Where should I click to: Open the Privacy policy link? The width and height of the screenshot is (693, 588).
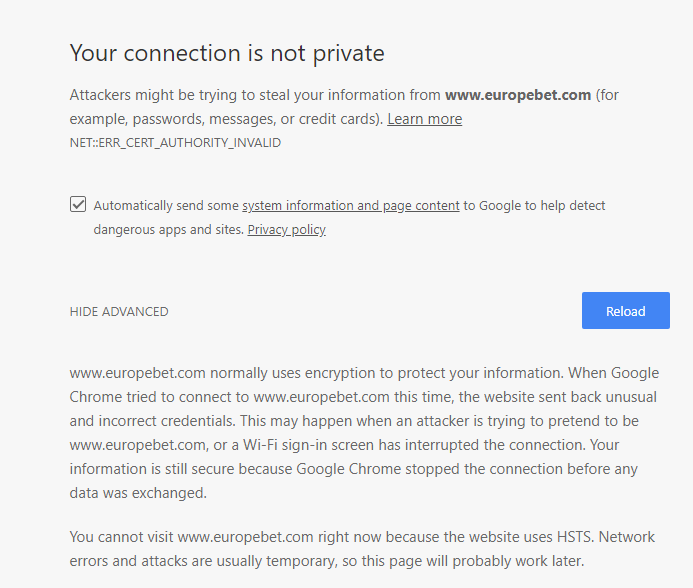[x=286, y=230]
